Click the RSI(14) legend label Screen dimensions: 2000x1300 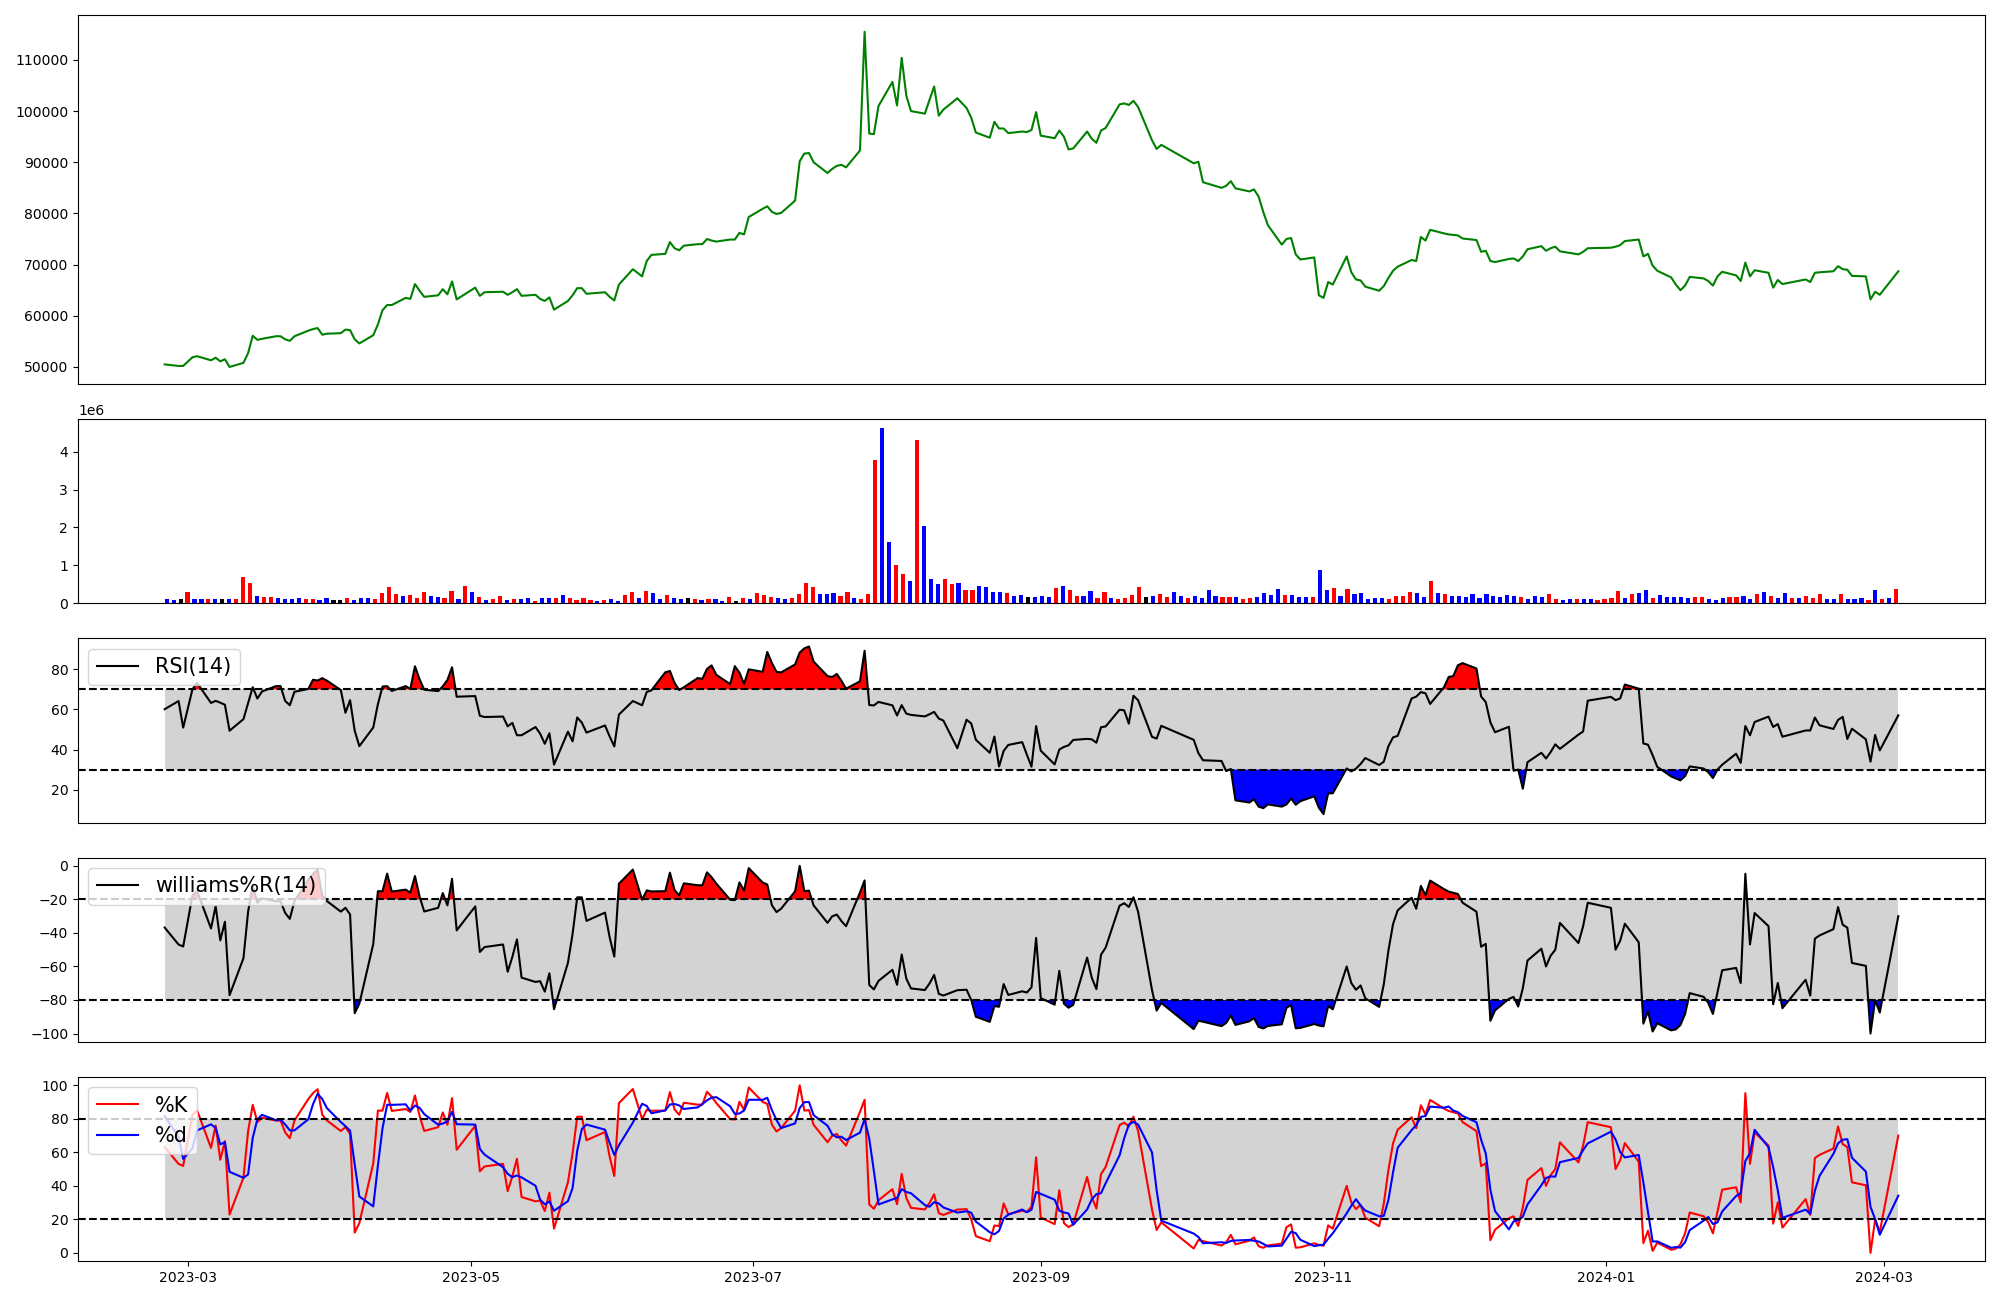tap(192, 666)
